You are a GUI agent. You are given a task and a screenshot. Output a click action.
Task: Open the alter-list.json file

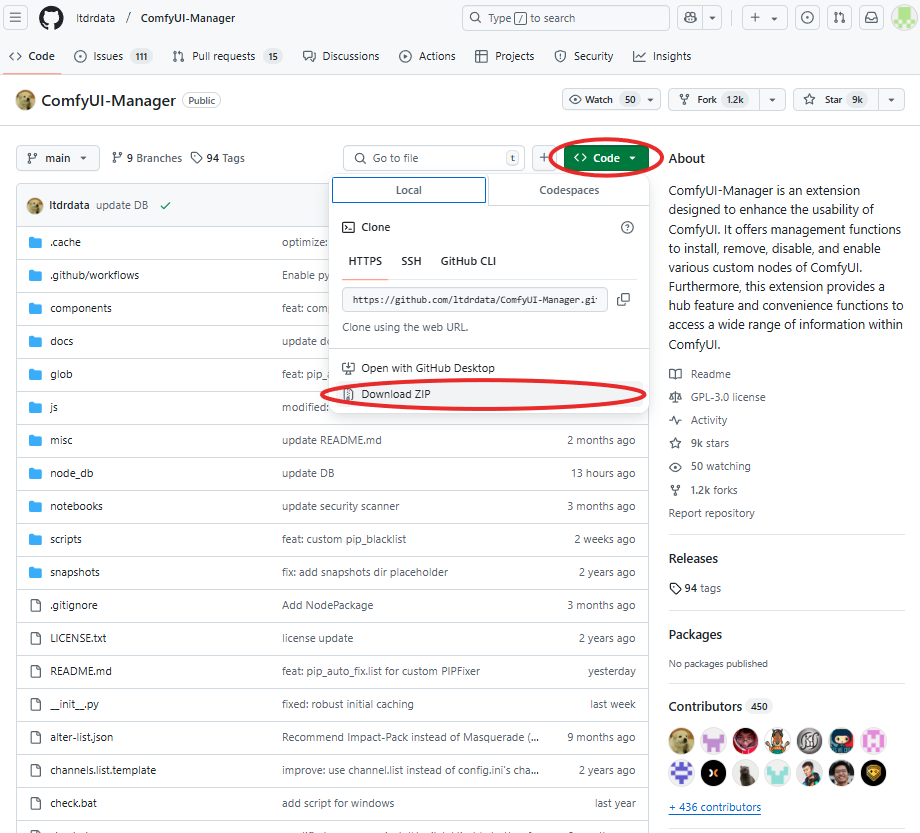[x=82, y=737]
